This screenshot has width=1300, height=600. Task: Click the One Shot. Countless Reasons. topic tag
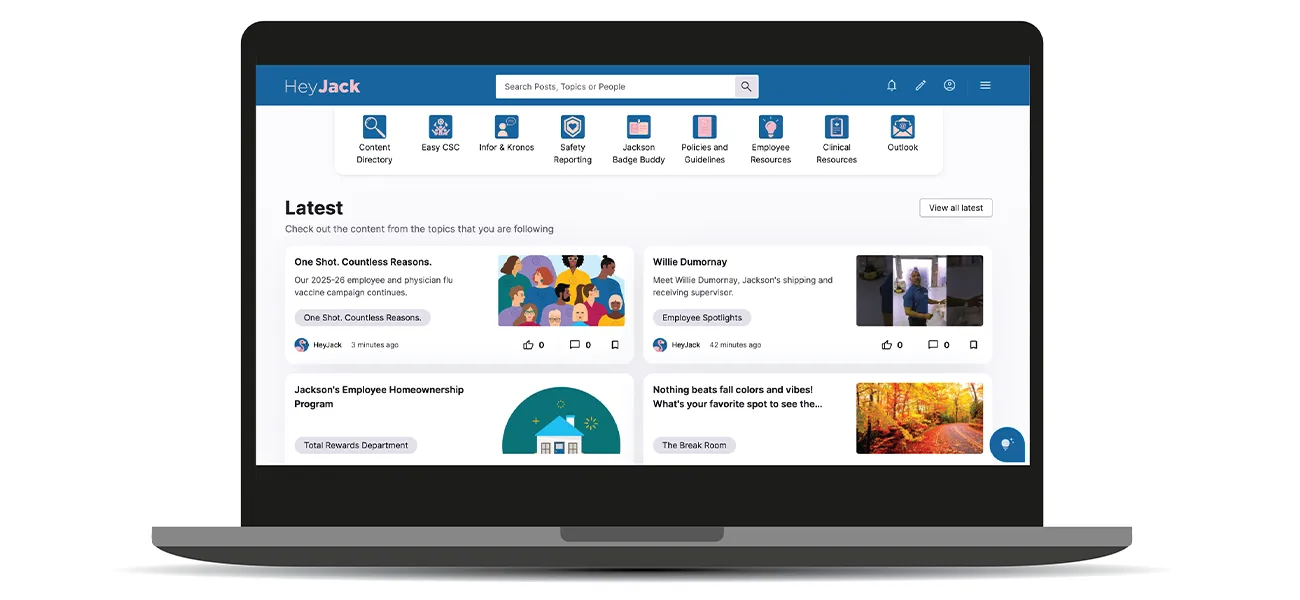coord(362,318)
